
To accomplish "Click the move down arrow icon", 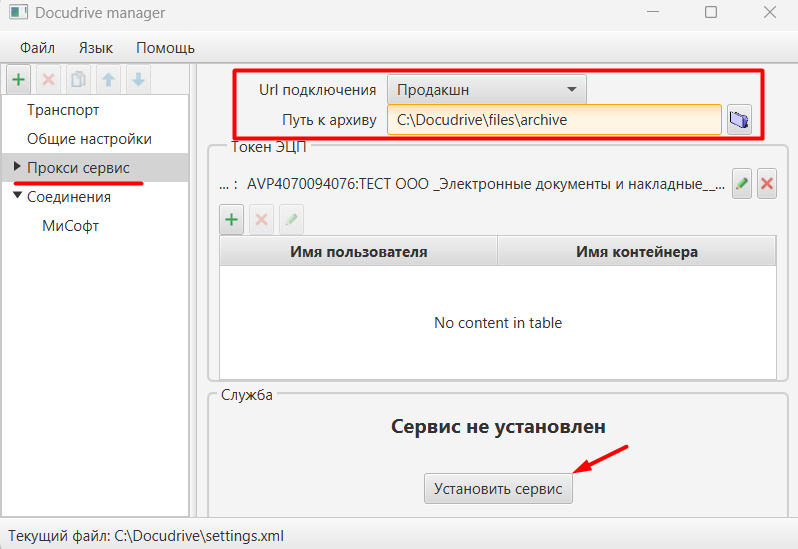I will [x=138, y=79].
